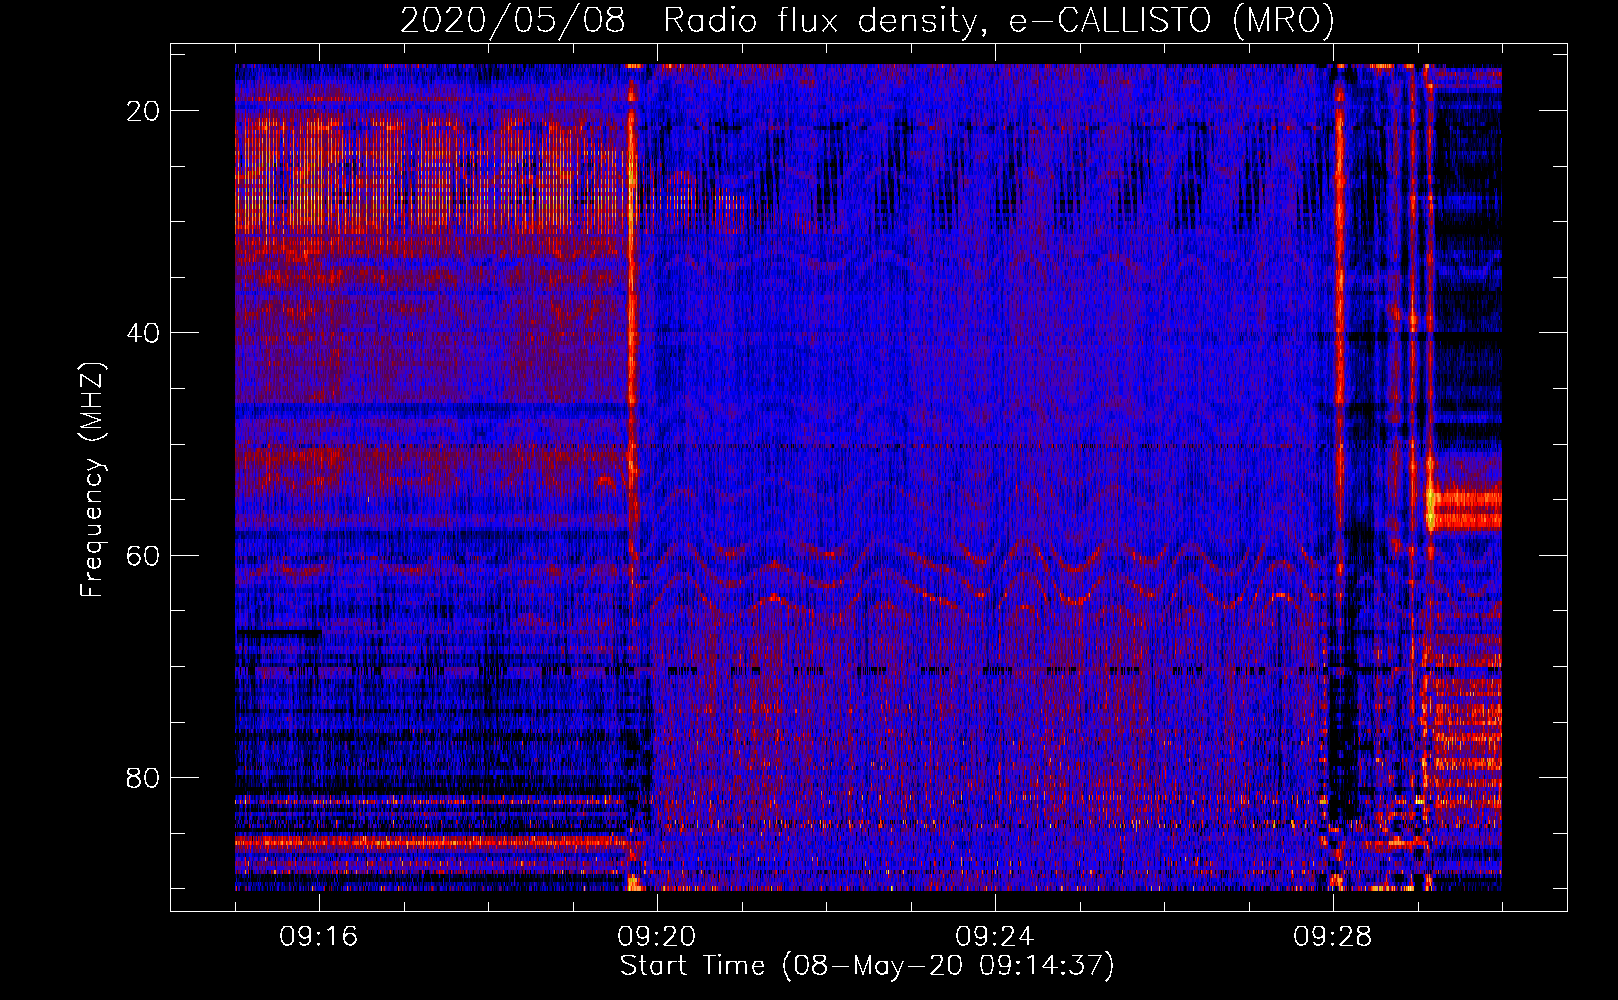The width and height of the screenshot is (1618, 1000).
Task: Click the plot title '2020/05/08 Radio flux density'
Action: pyautogui.click(x=867, y=20)
